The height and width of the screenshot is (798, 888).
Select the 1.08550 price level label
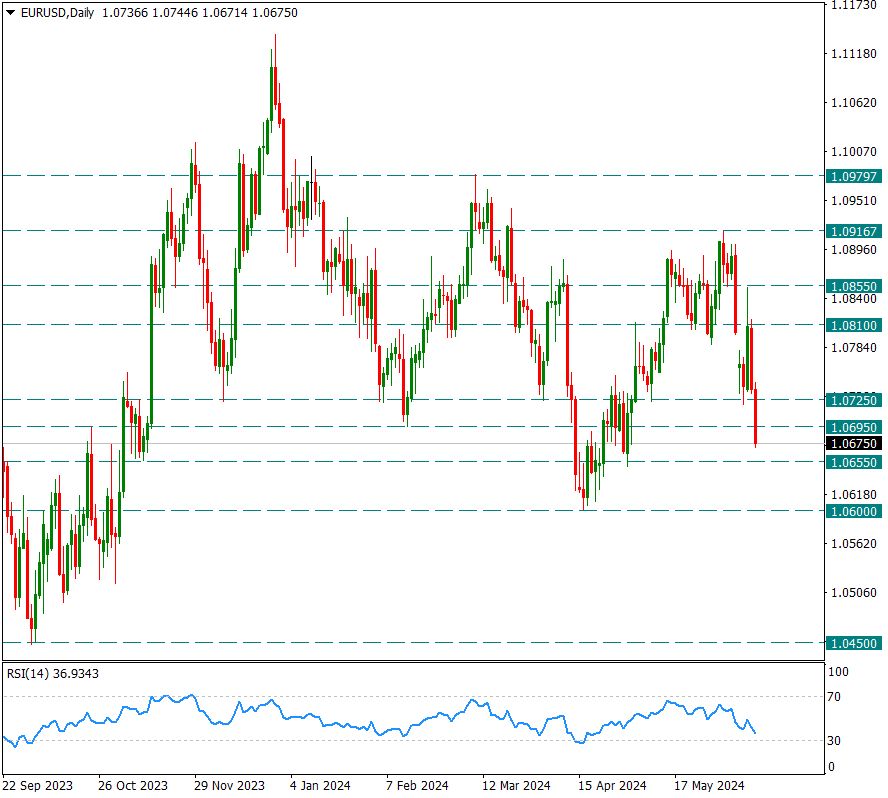click(853, 286)
